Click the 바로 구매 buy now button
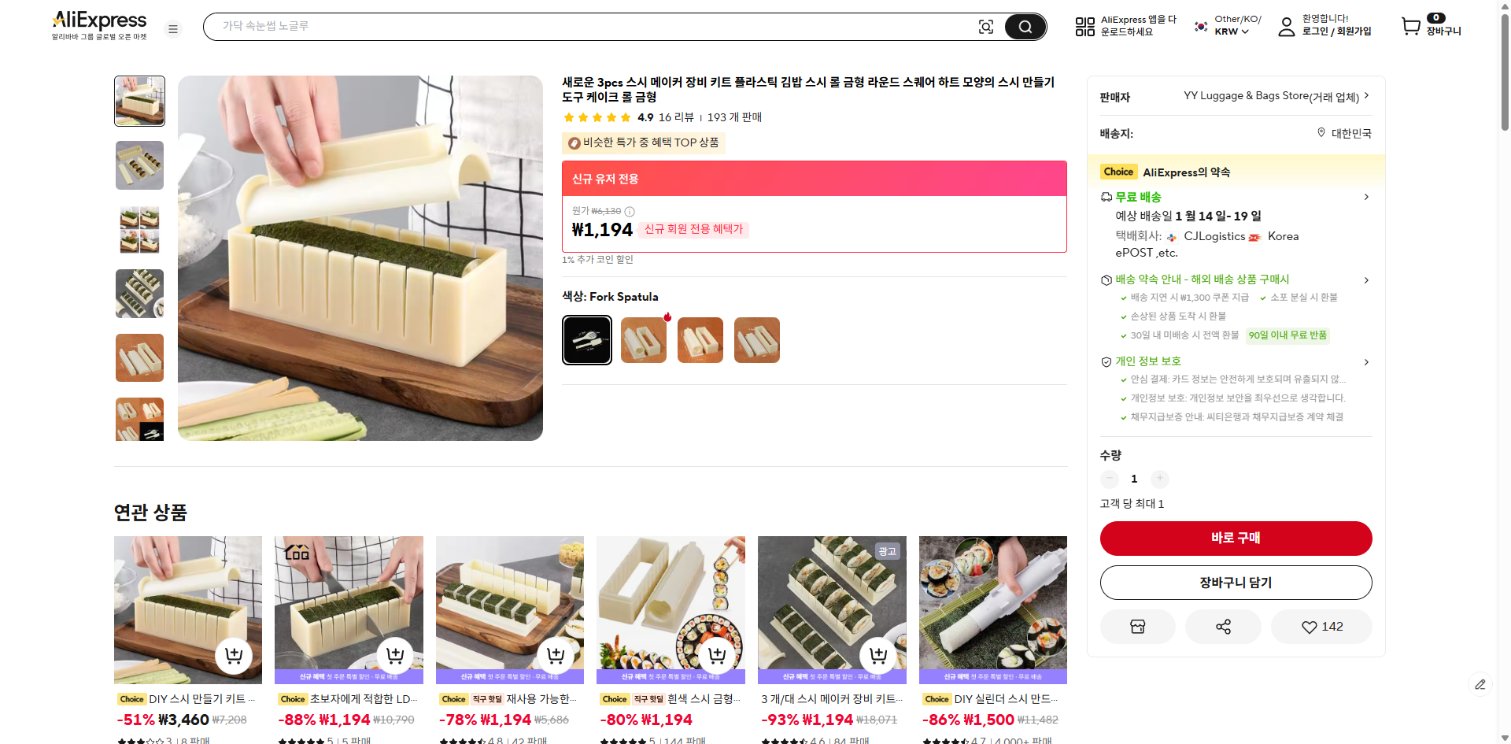Viewport: 1511px width, 744px height. pyautogui.click(x=1236, y=538)
